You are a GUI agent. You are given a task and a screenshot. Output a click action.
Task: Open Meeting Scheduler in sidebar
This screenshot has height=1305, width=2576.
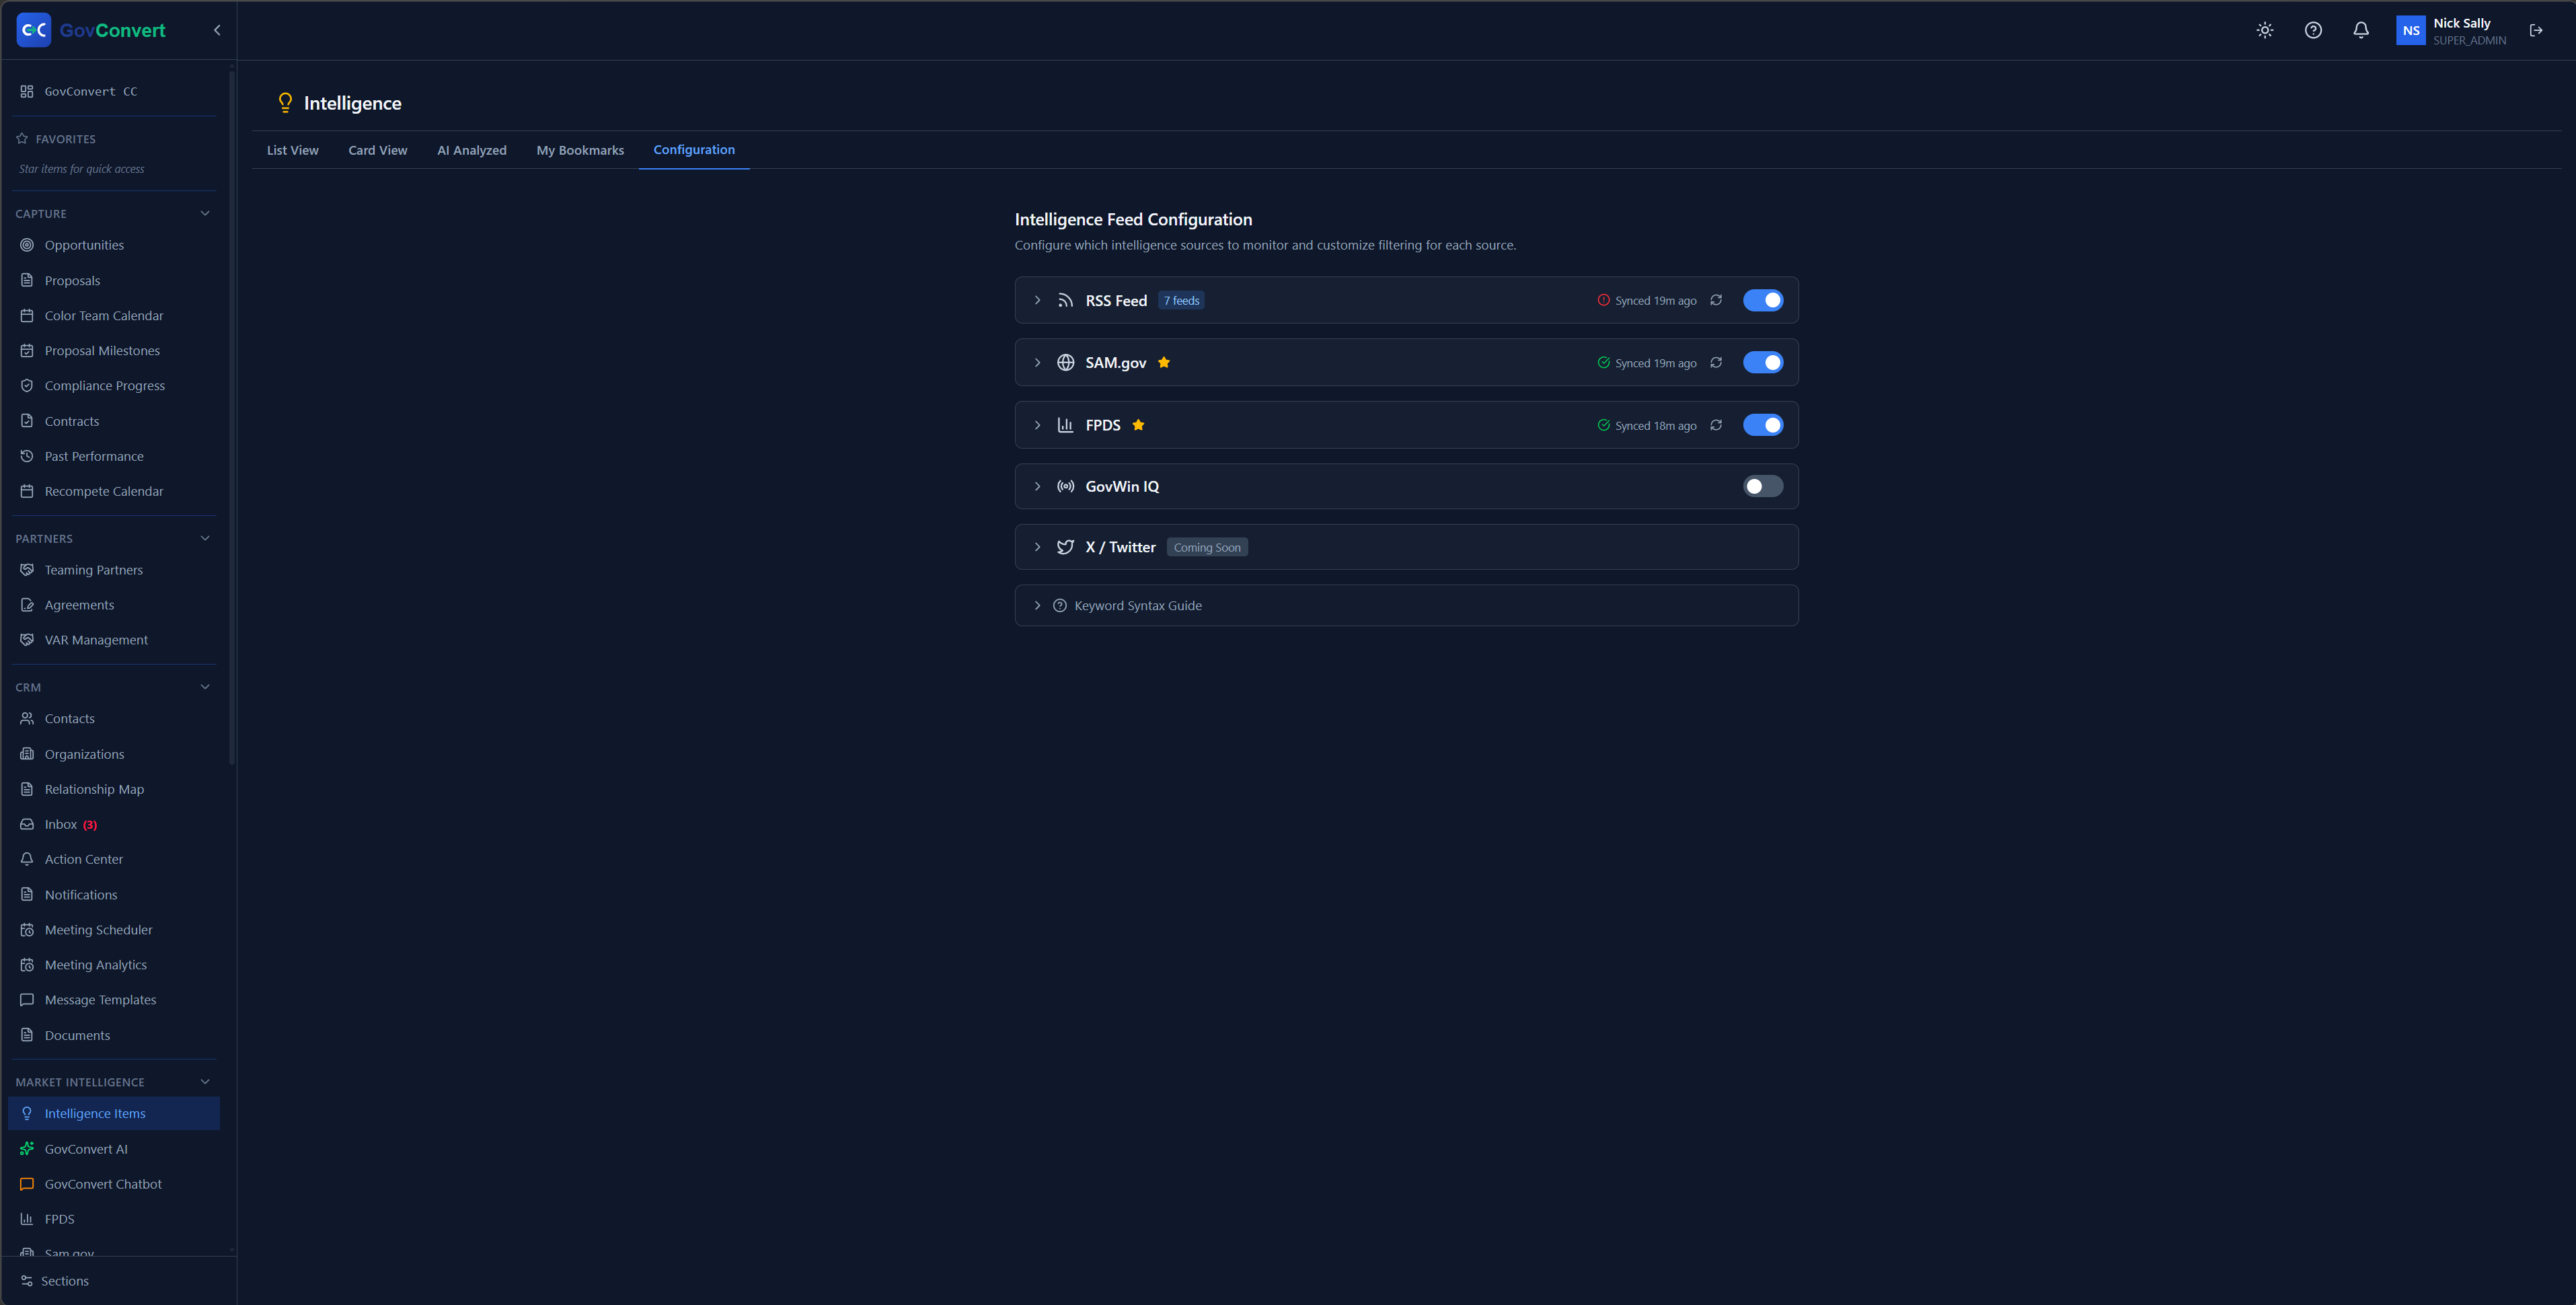(x=114, y=929)
